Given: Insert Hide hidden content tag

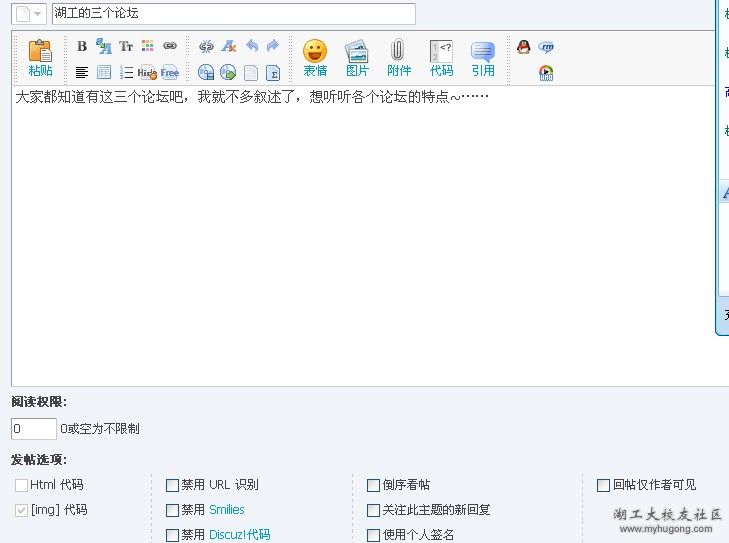Looking at the screenshot, I should click(x=147, y=73).
